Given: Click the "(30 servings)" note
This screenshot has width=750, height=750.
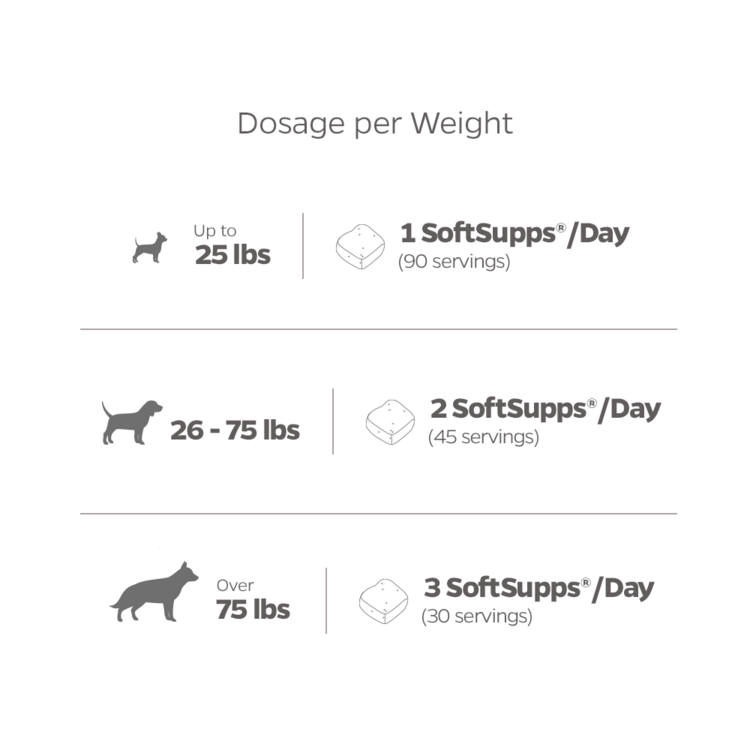Looking at the screenshot, I should click(x=477, y=616).
